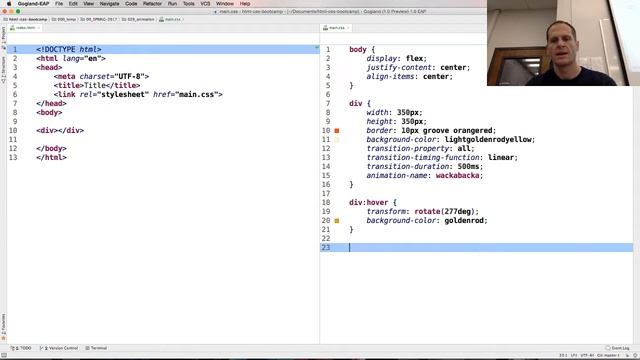Open the Project tool window sidebar
640x360 pixels.
tap(3, 38)
